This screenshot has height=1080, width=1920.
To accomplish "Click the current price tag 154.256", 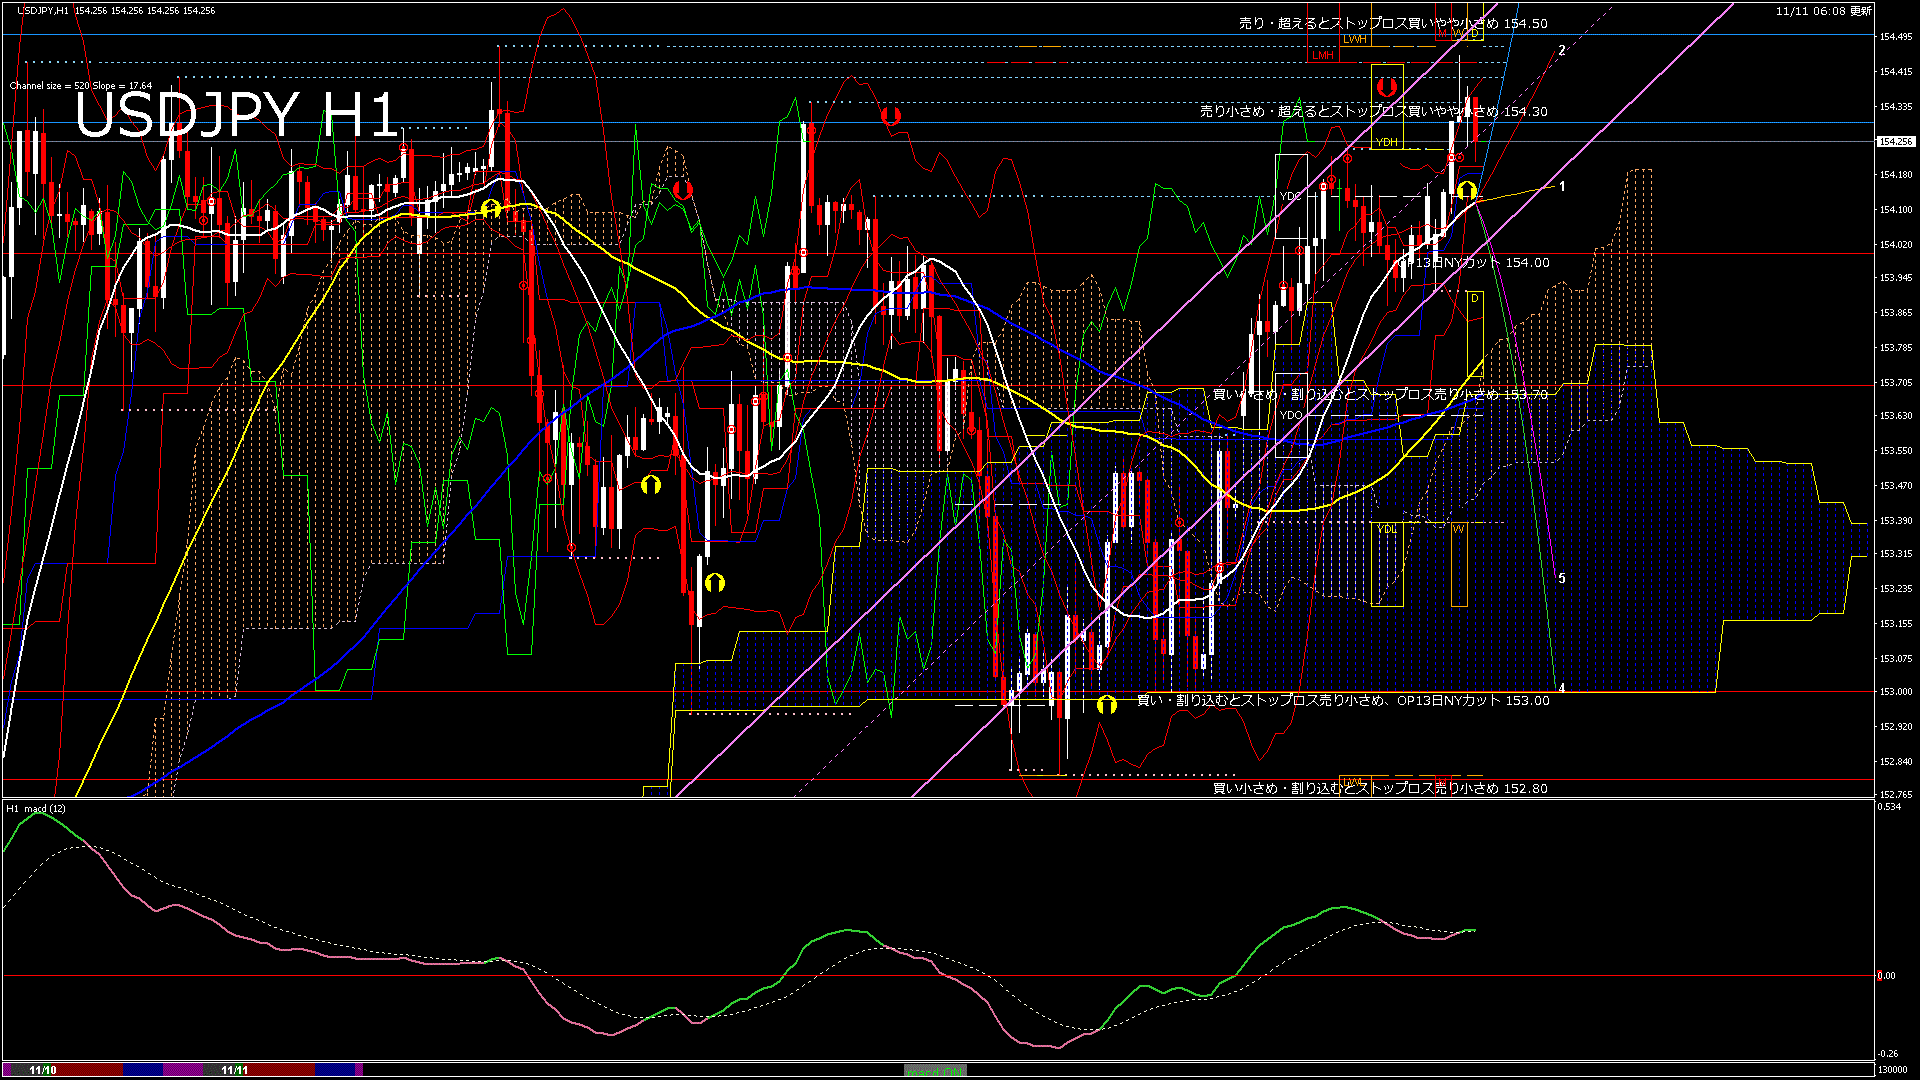I will tap(1894, 142).
